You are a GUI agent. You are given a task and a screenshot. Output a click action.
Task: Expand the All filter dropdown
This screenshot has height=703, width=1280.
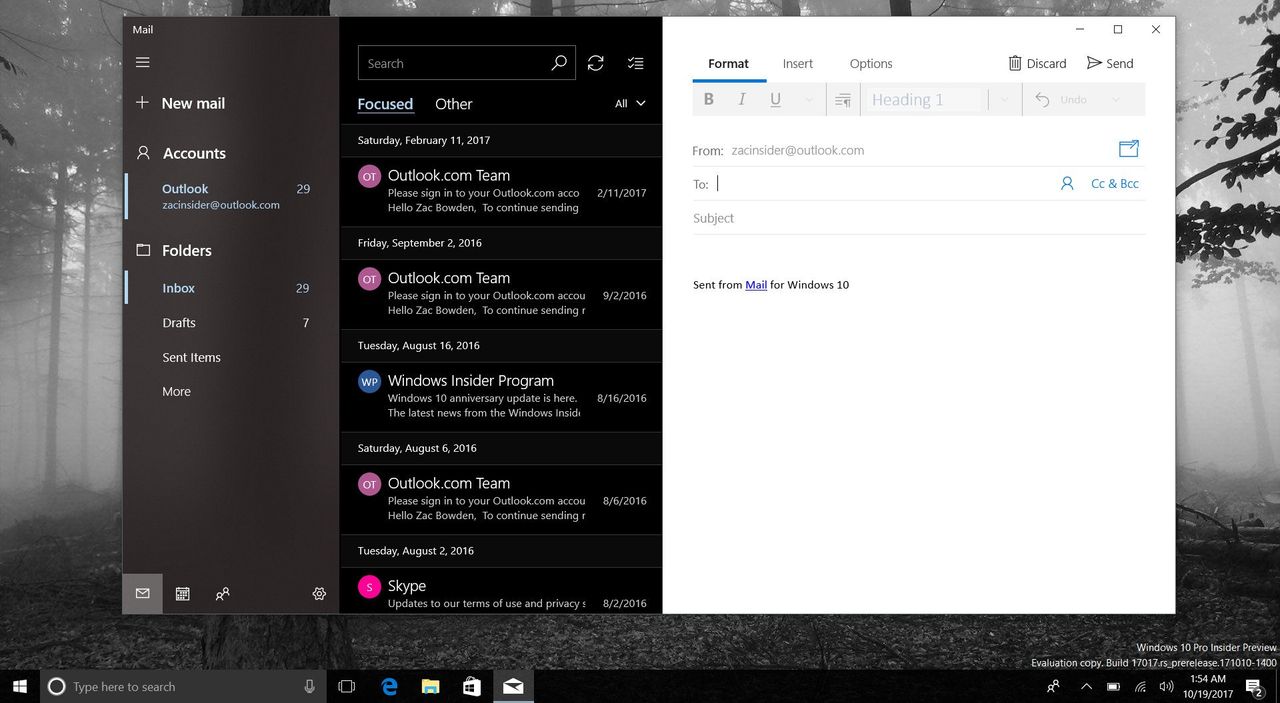click(630, 103)
